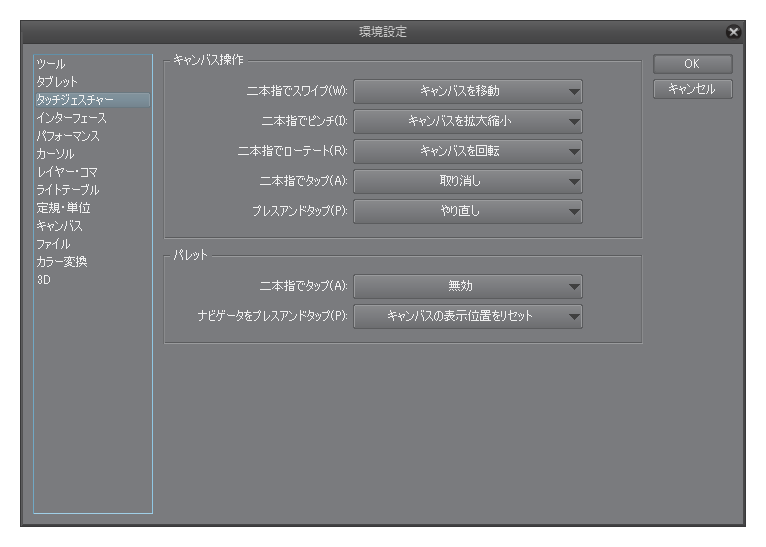The width and height of the screenshot is (766, 547).
Task: Open レイヤー・コマ settings category
Action: point(67,172)
